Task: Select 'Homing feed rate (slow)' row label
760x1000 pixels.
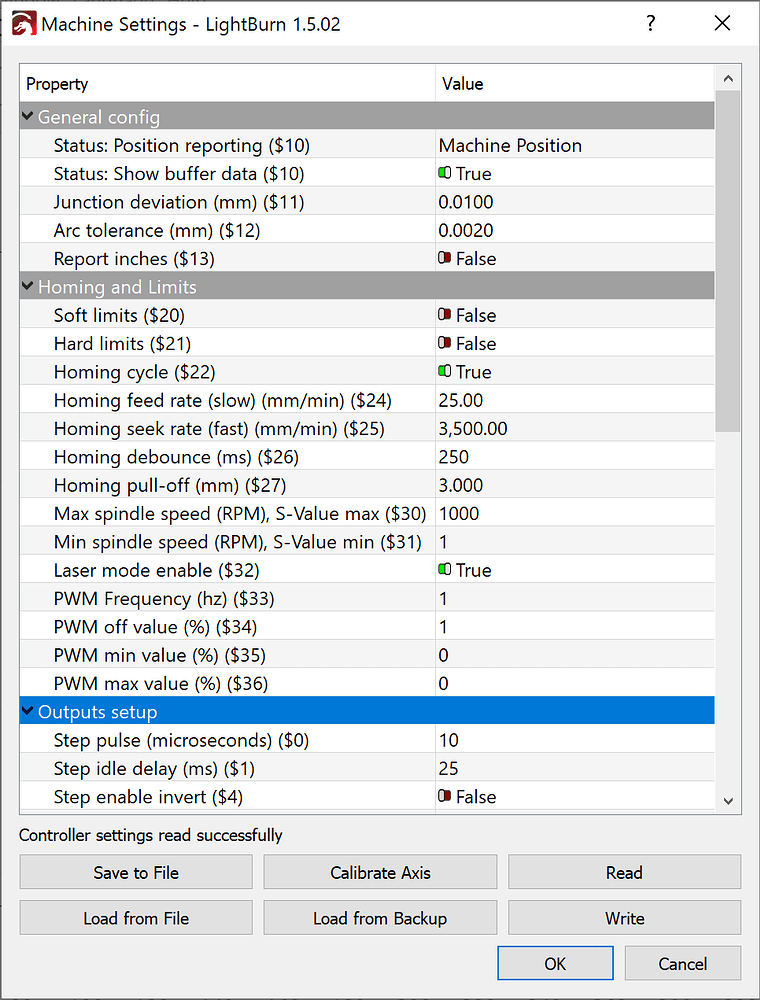Action: tap(223, 401)
